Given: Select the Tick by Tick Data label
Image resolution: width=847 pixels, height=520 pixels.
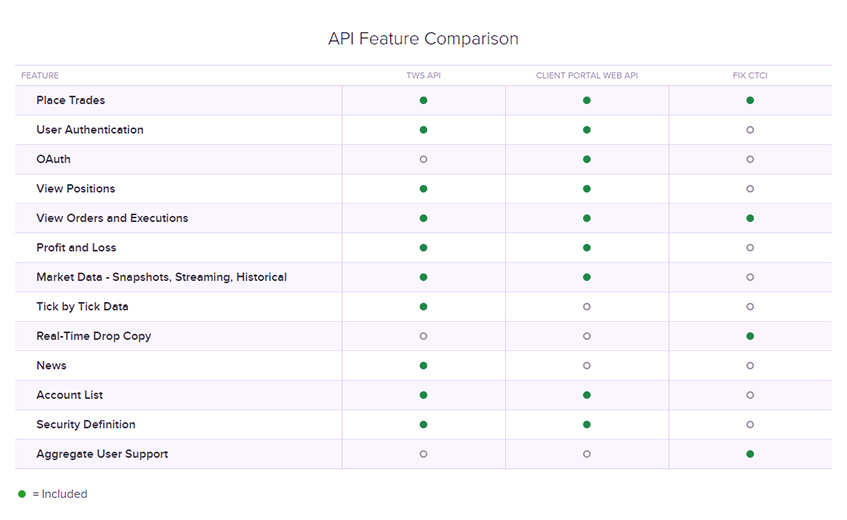Looking at the screenshot, I should coord(82,307).
